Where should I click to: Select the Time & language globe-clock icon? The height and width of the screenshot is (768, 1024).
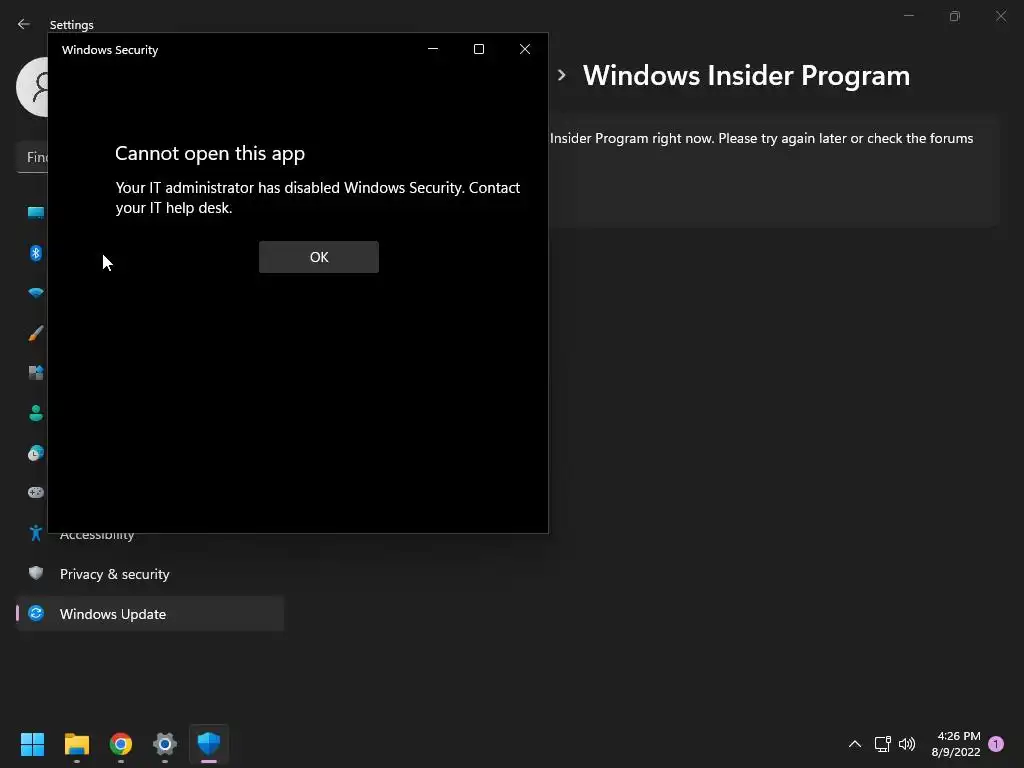pyautogui.click(x=36, y=453)
